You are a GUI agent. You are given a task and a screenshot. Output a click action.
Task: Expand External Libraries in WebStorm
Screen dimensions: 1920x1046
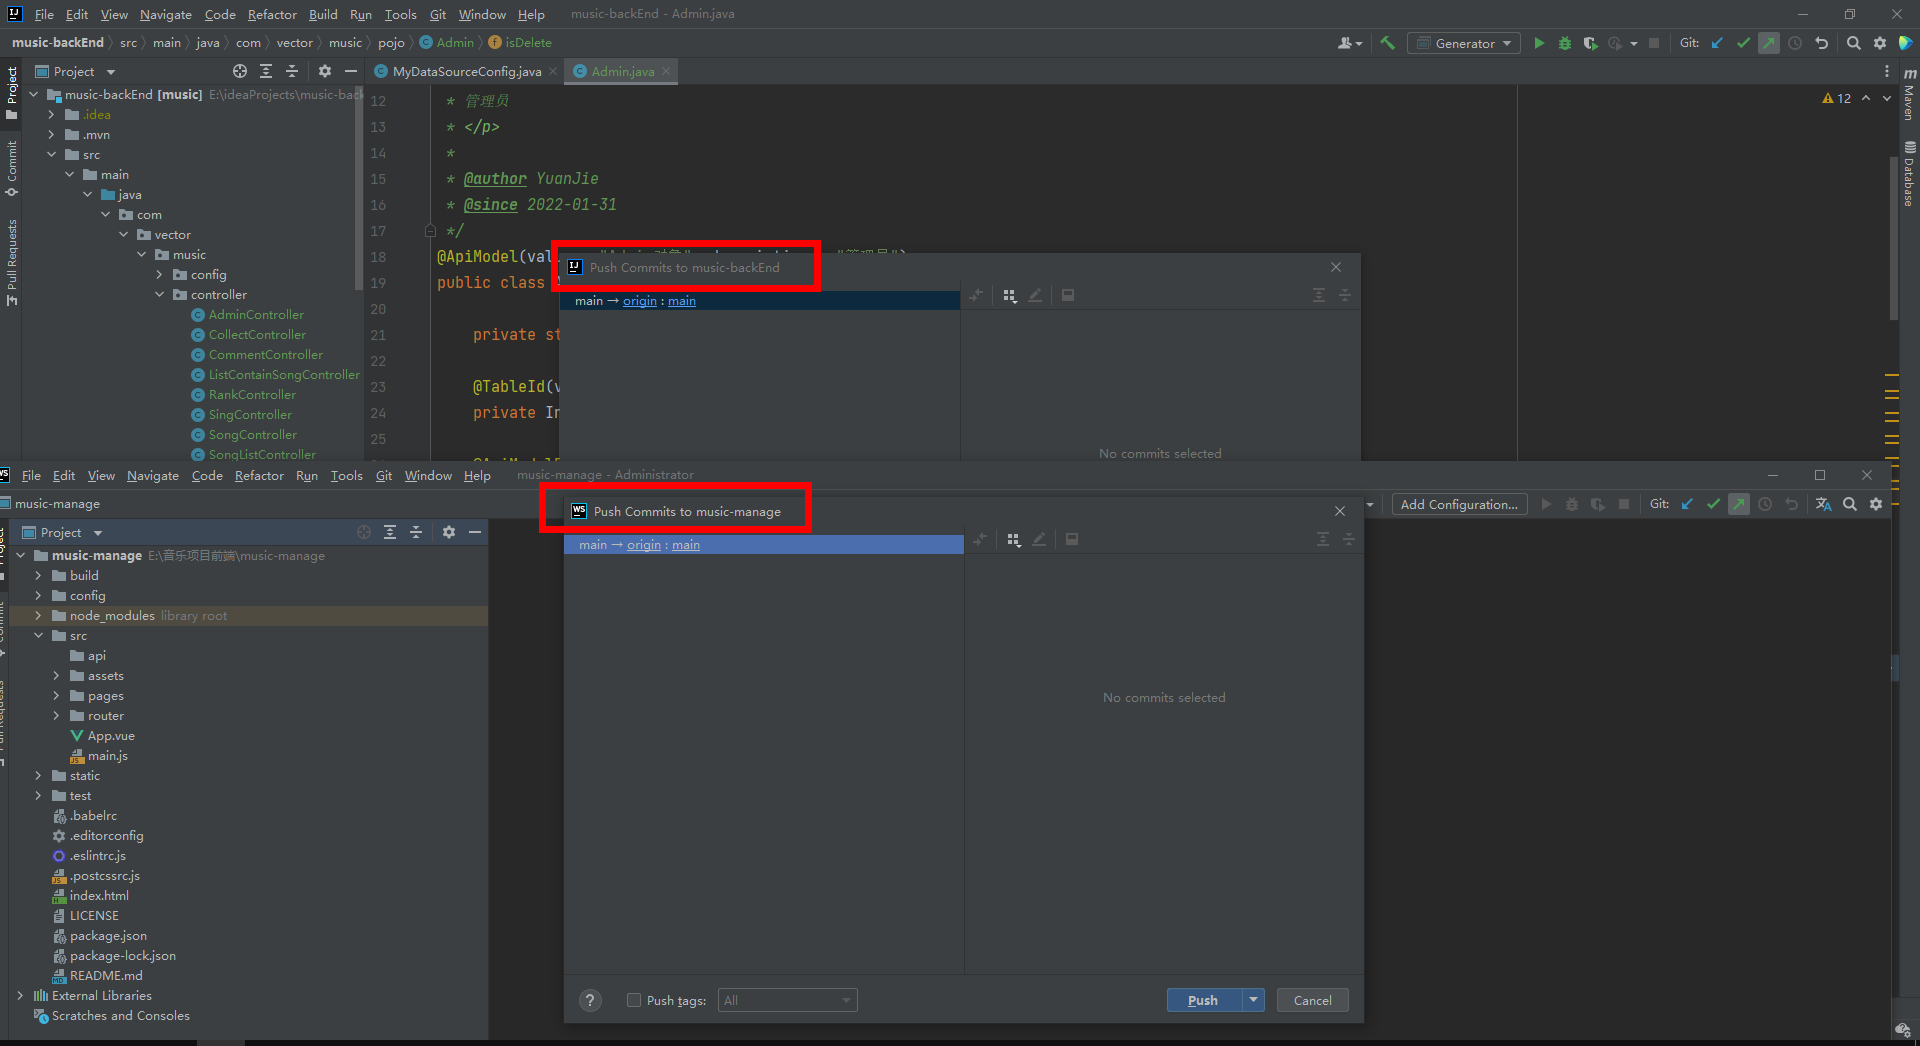coord(20,996)
